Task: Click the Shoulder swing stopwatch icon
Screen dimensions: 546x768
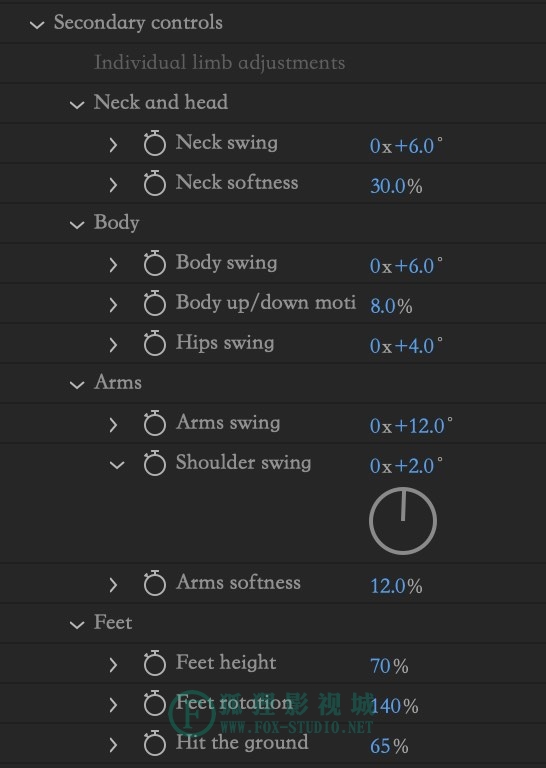Action: (155, 463)
